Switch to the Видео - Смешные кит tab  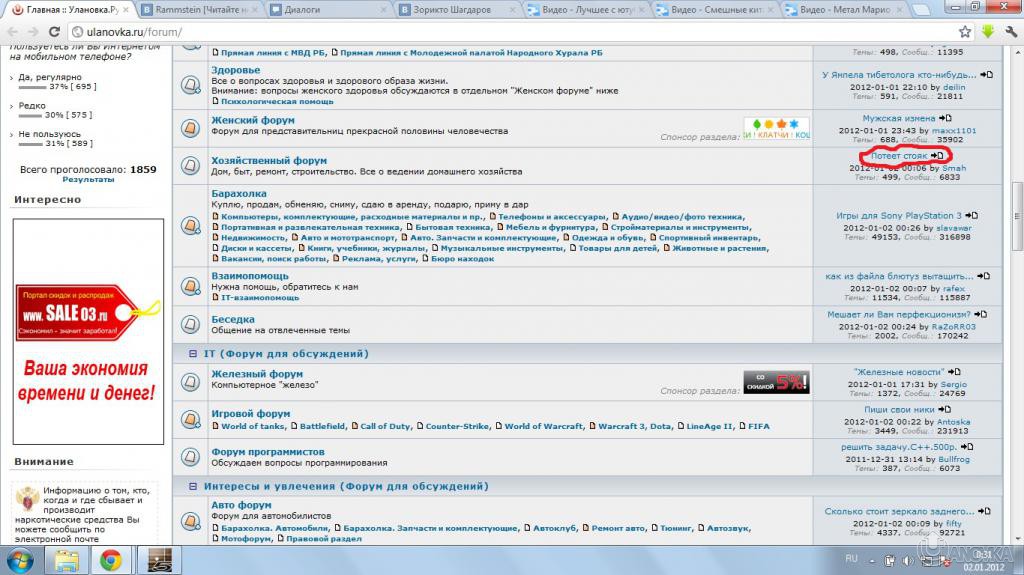pyautogui.click(x=714, y=10)
